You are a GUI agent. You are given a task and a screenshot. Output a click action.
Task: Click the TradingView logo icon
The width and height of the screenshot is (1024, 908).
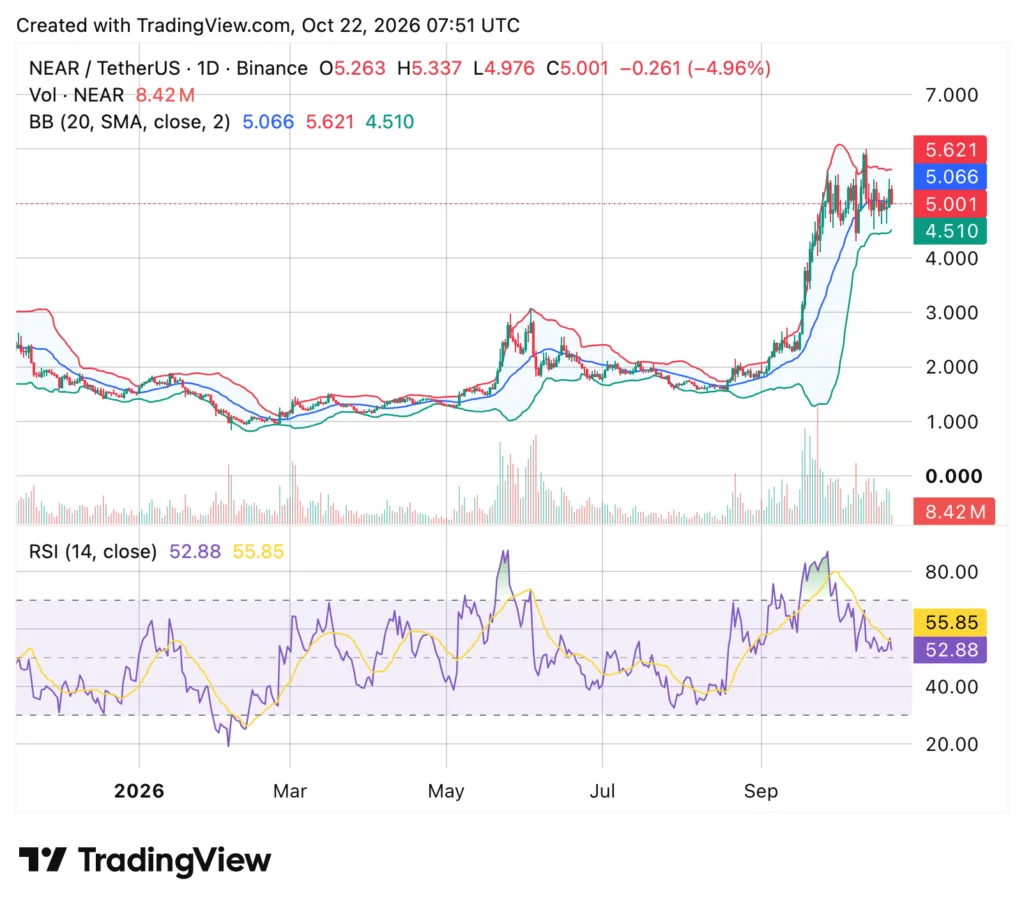[x=42, y=859]
